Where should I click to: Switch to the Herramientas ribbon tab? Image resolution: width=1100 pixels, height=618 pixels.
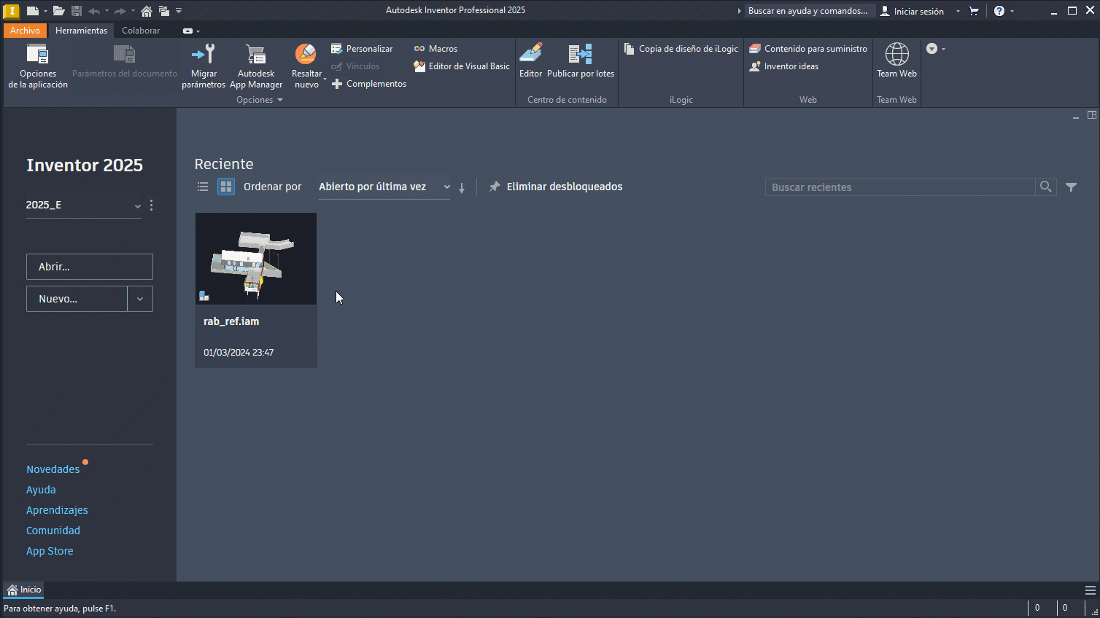tap(81, 31)
